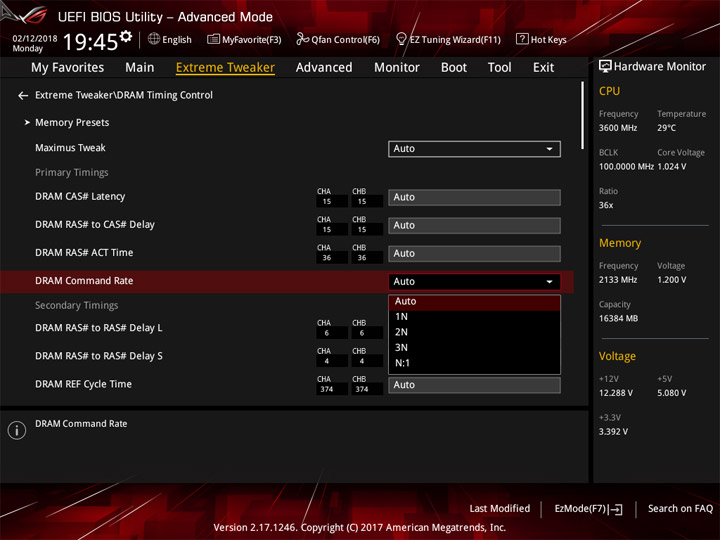Open the Monitor tab
The image size is (720, 540).
click(397, 68)
